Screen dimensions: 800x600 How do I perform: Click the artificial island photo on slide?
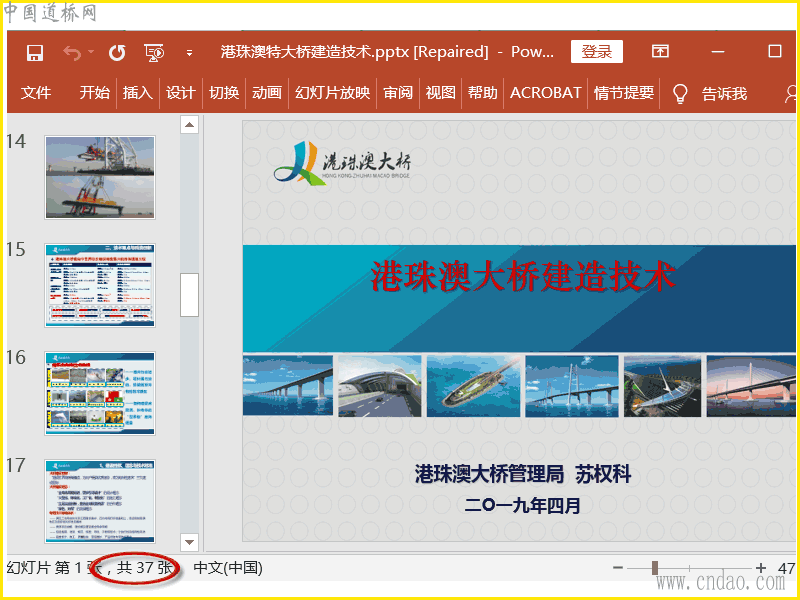point(473,386)
